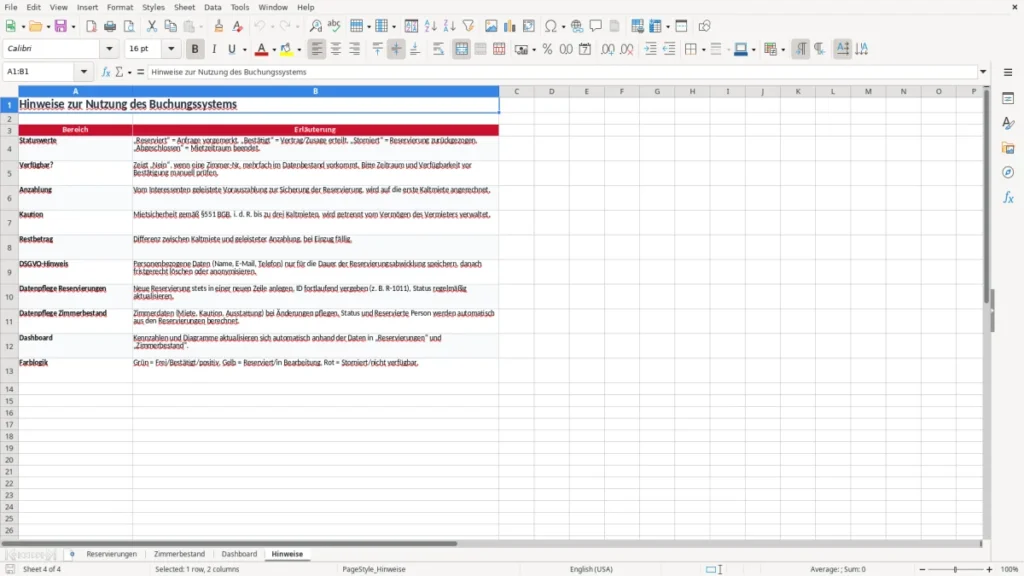Click the Insert Chart icon
The image size is (1024, 576).
click(509, 26)
